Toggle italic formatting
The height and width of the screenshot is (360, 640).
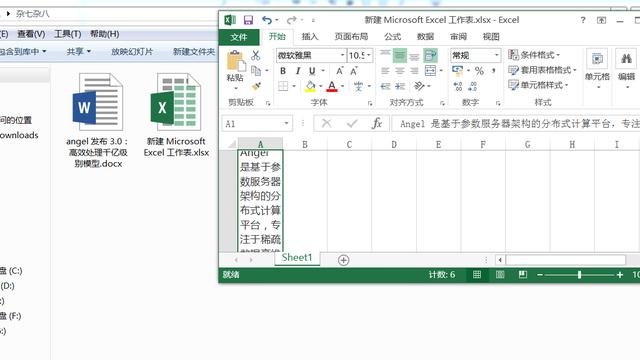pyautogui.click(x=298, y=71)
